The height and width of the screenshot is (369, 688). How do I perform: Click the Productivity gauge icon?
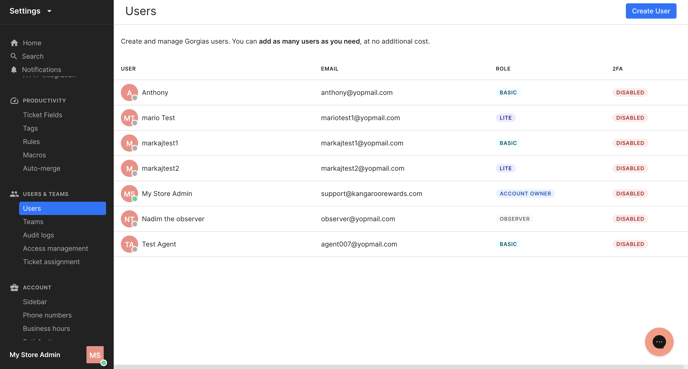(x=14, y=100)
